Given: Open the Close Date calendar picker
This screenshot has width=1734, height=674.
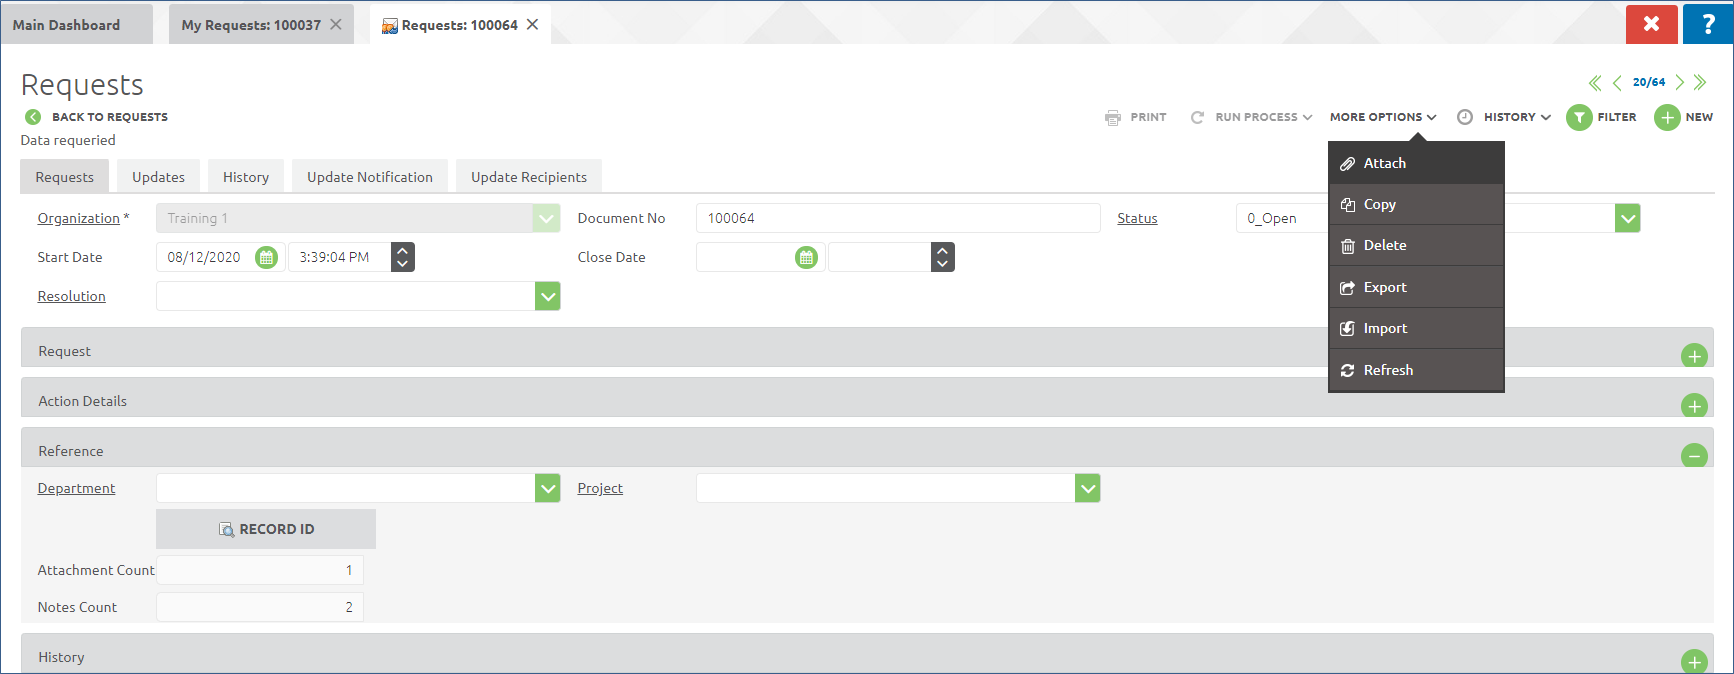Looking at the screenshot, I should (806, 258).
